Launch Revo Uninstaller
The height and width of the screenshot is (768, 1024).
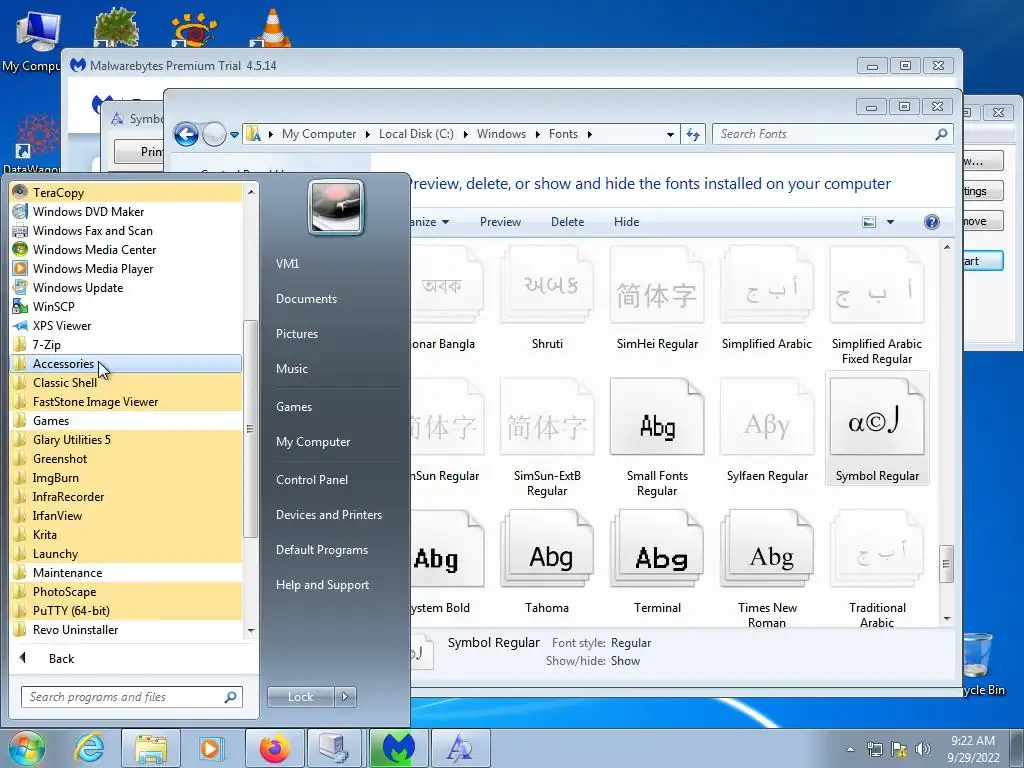tap(126, 629)
